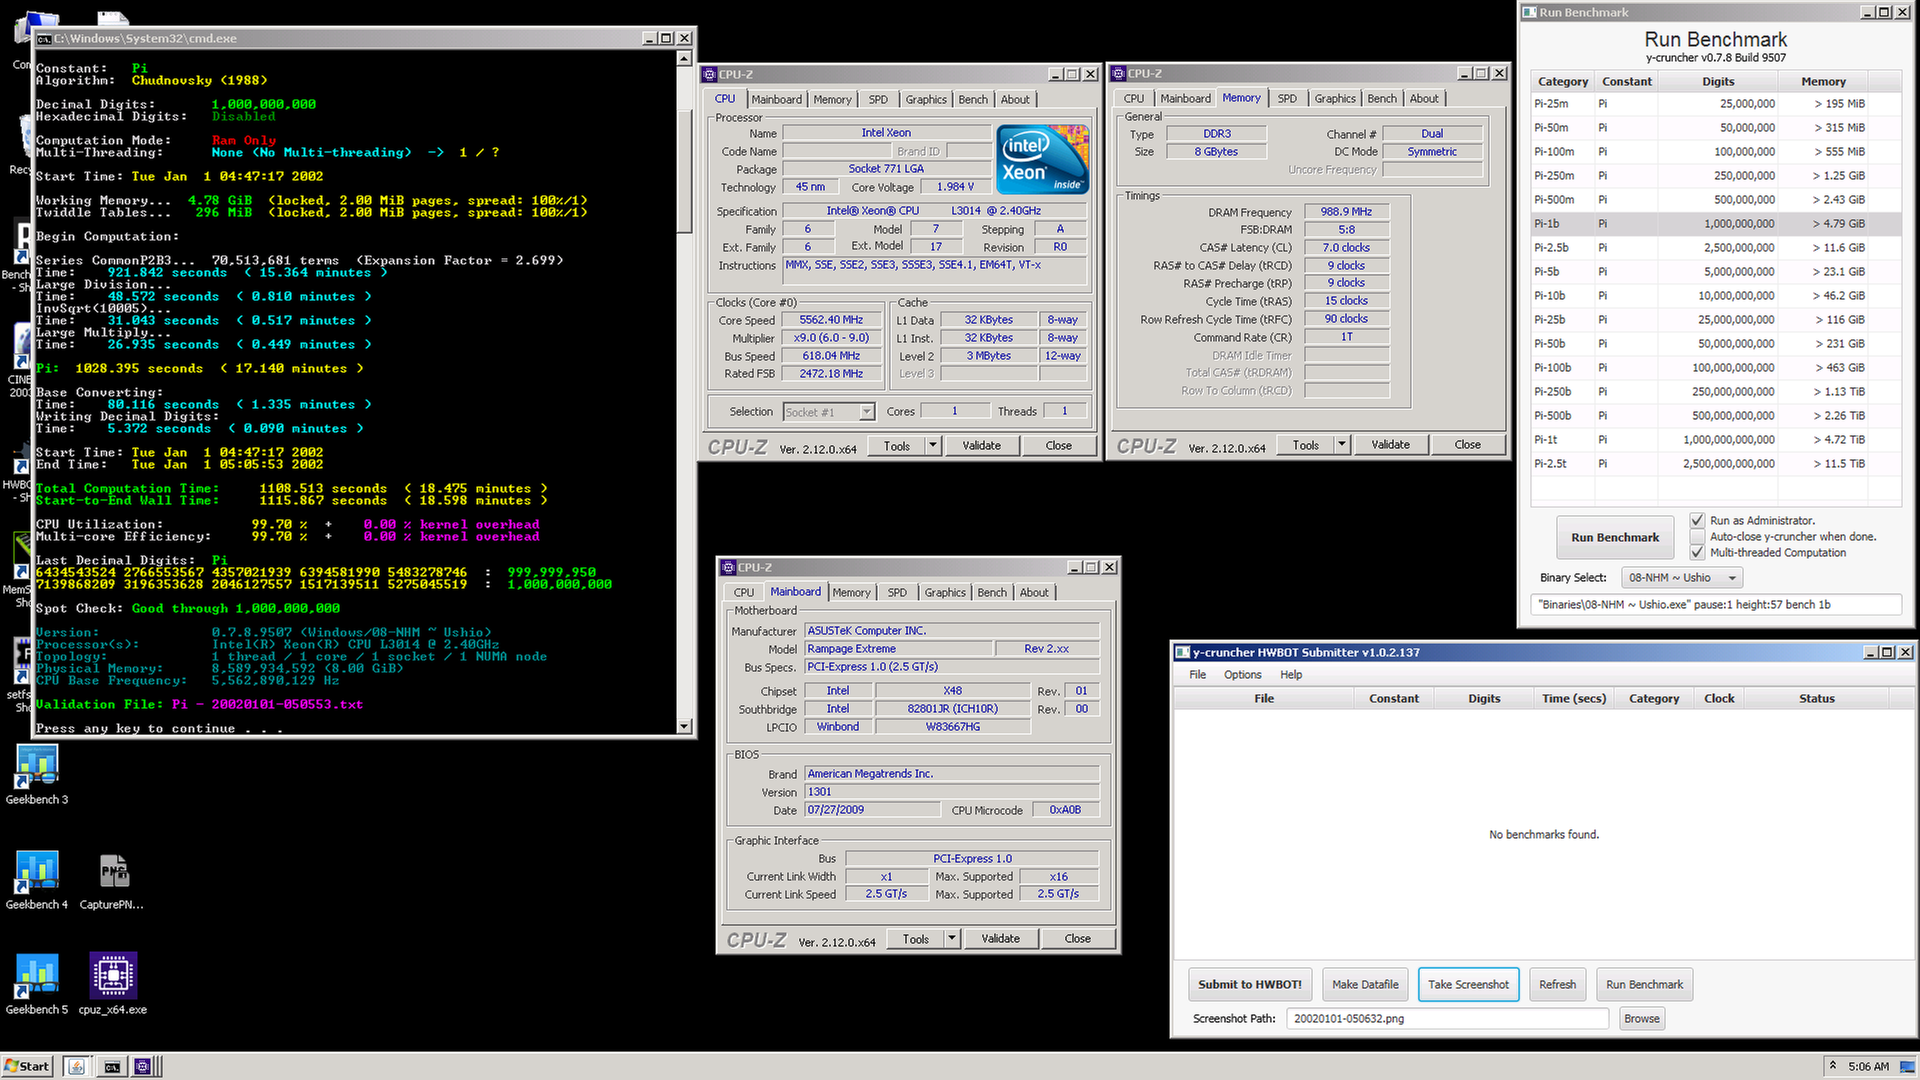Click Close in CPU-Z Memory window
The height and width of the screenshot is (1080, 1920).
click(1467, 445)
